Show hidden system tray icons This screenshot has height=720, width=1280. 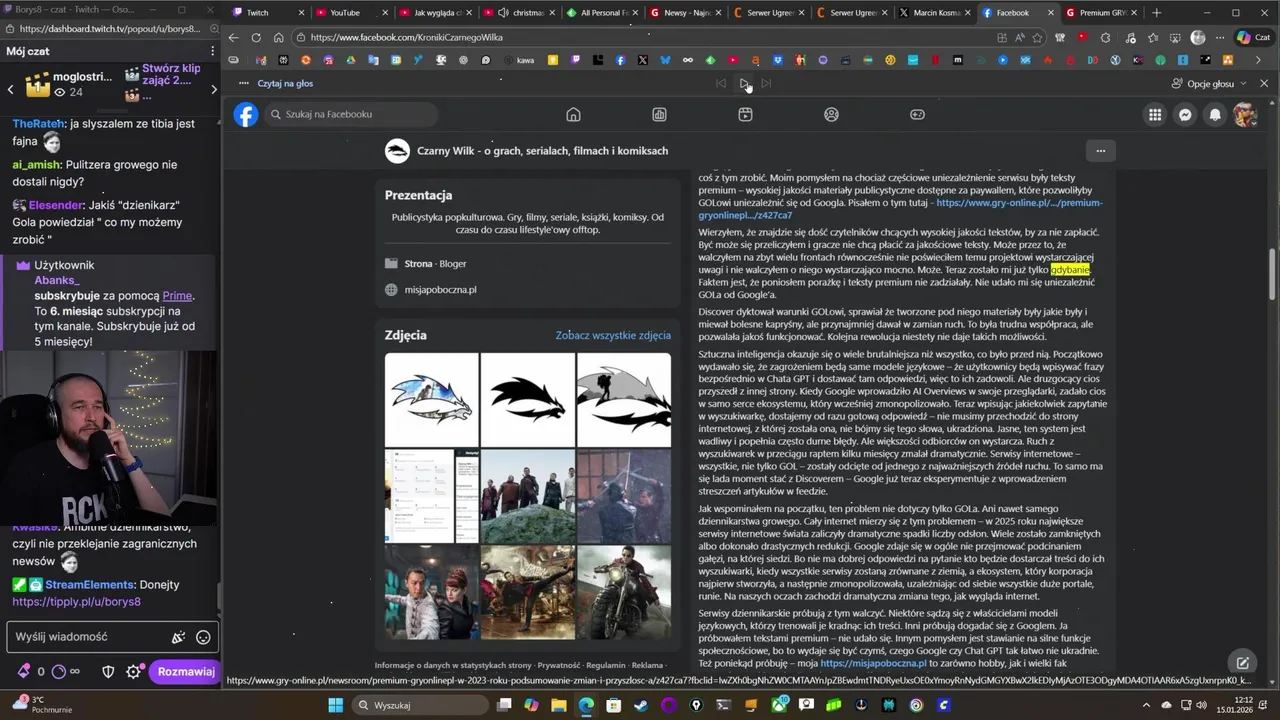[x=1145, y=705]
